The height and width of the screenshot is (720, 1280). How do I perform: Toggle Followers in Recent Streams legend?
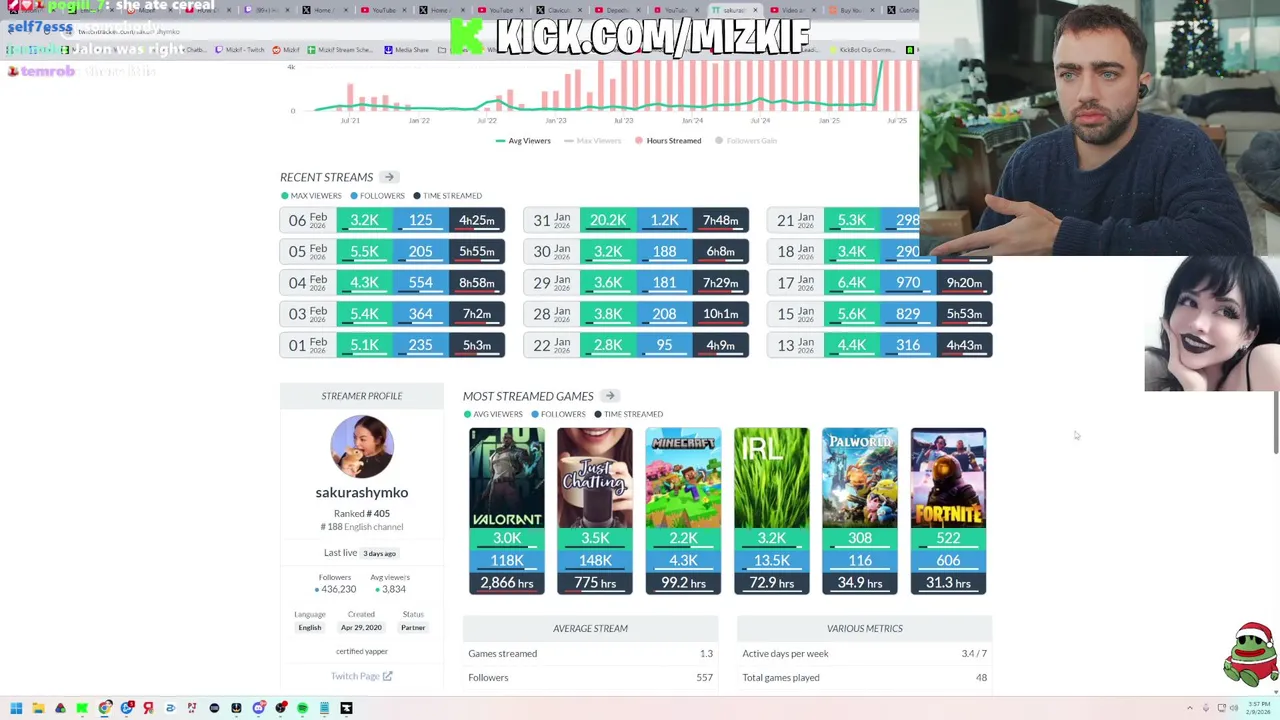378,196
